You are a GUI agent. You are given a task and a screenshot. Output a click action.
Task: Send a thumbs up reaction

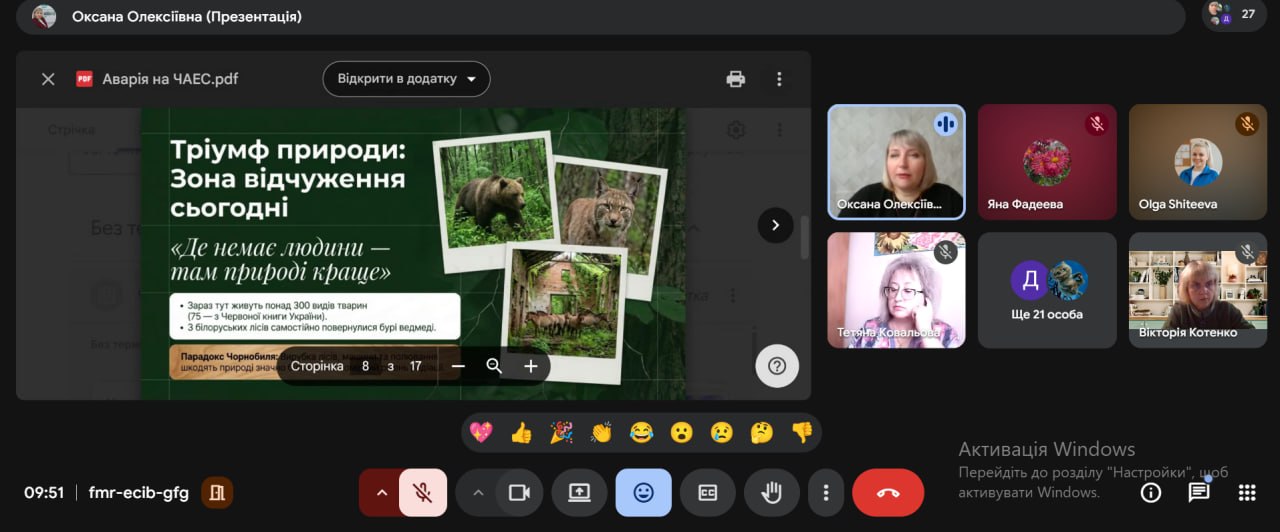[521, 432]
